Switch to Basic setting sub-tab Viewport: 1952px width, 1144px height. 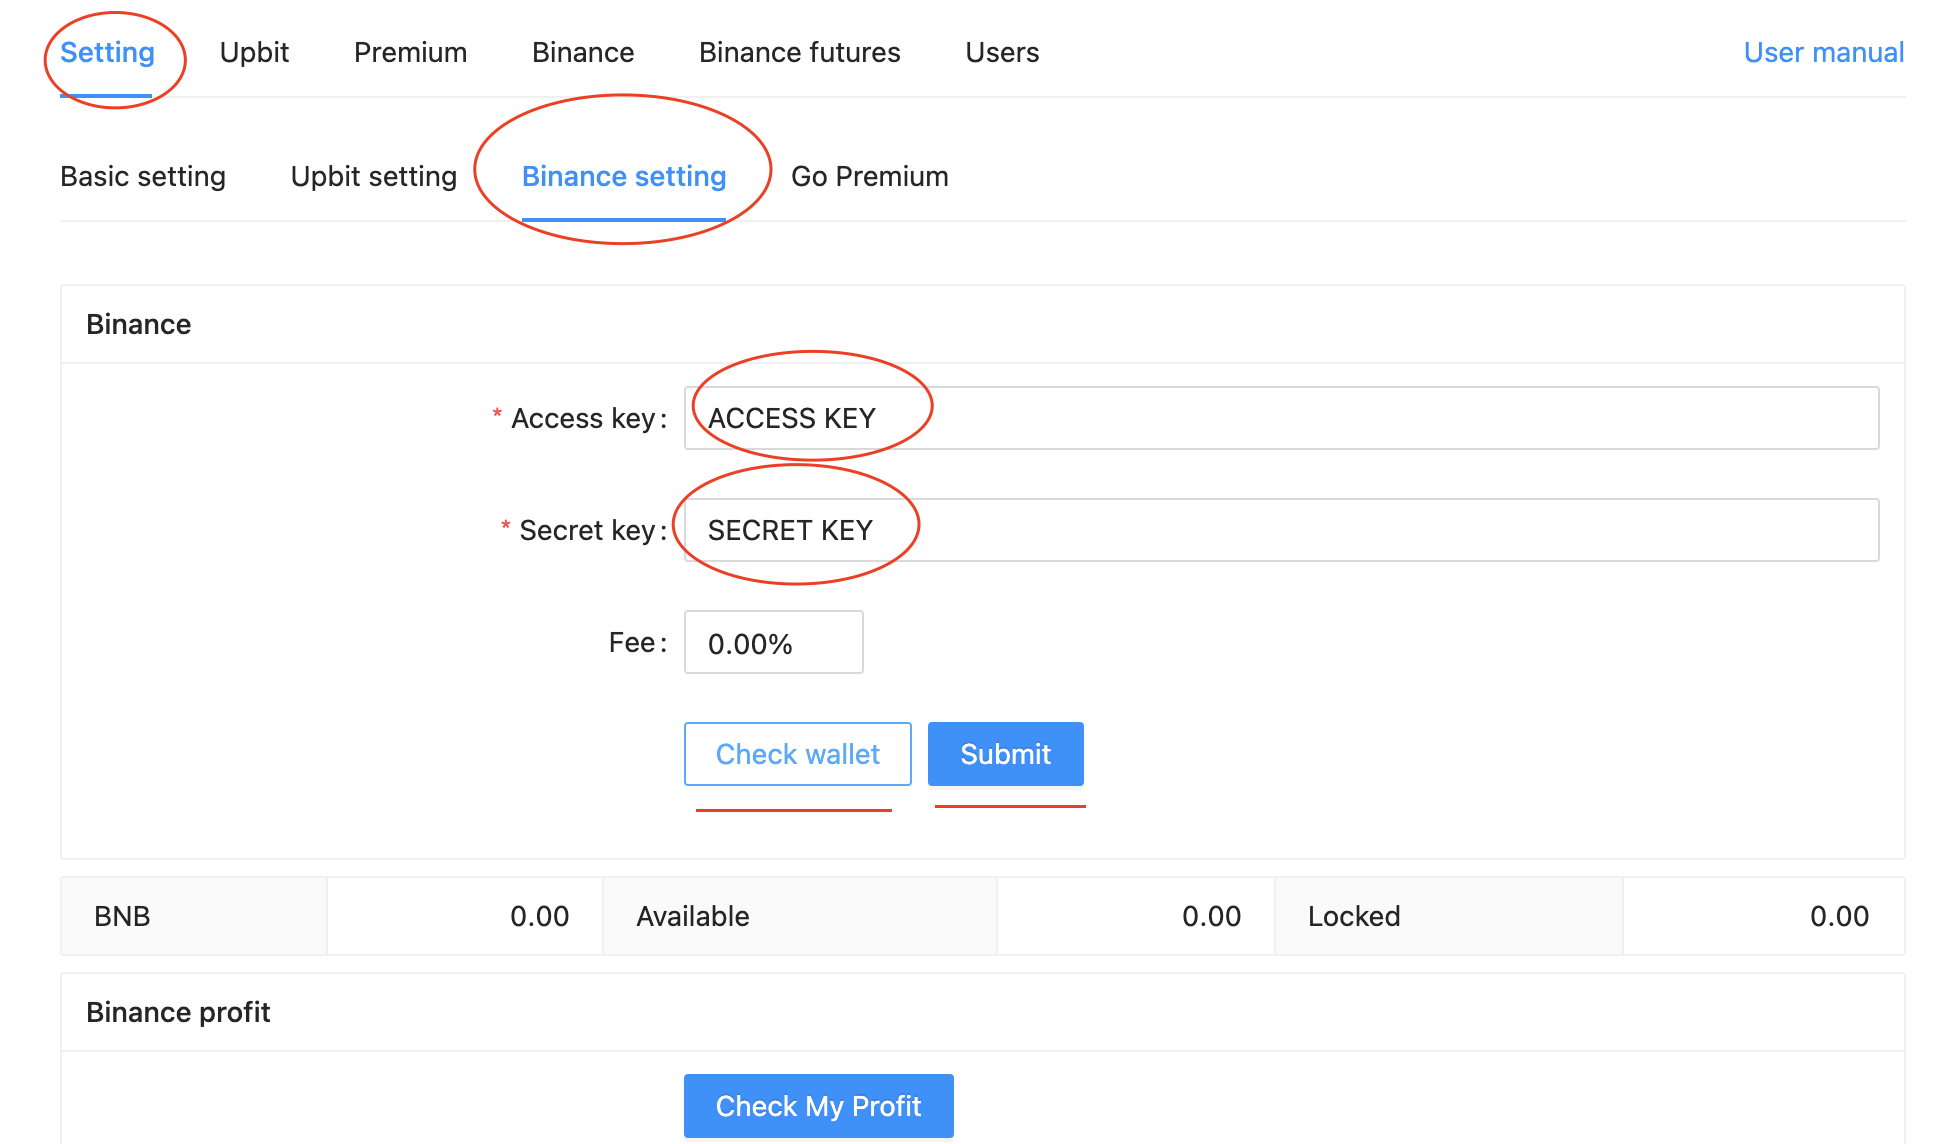pos(143,176)
